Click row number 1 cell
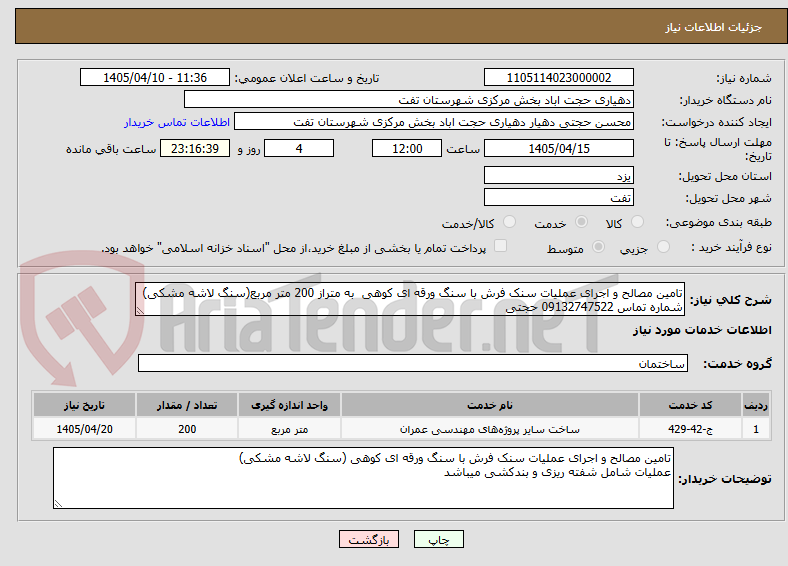The width and height of the screenshot is (788, 566). (756, 429)
